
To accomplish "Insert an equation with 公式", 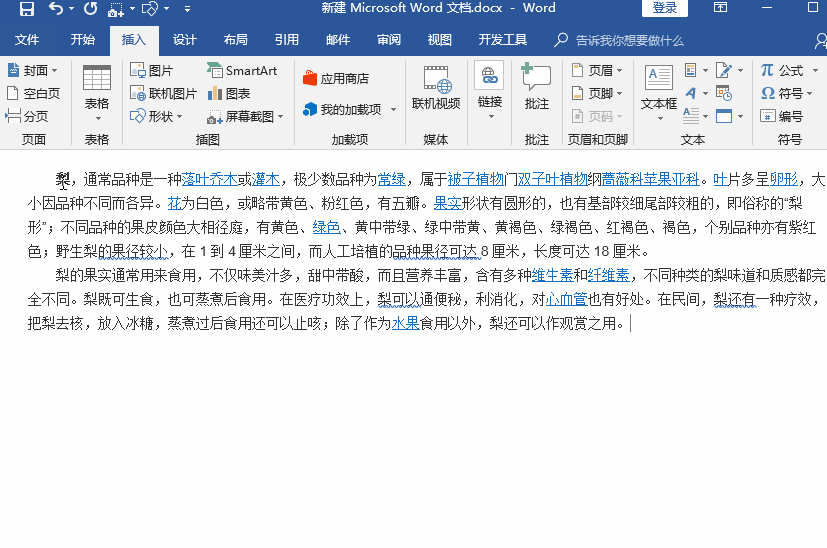I will pyautogui.click(x=782, y=70).
